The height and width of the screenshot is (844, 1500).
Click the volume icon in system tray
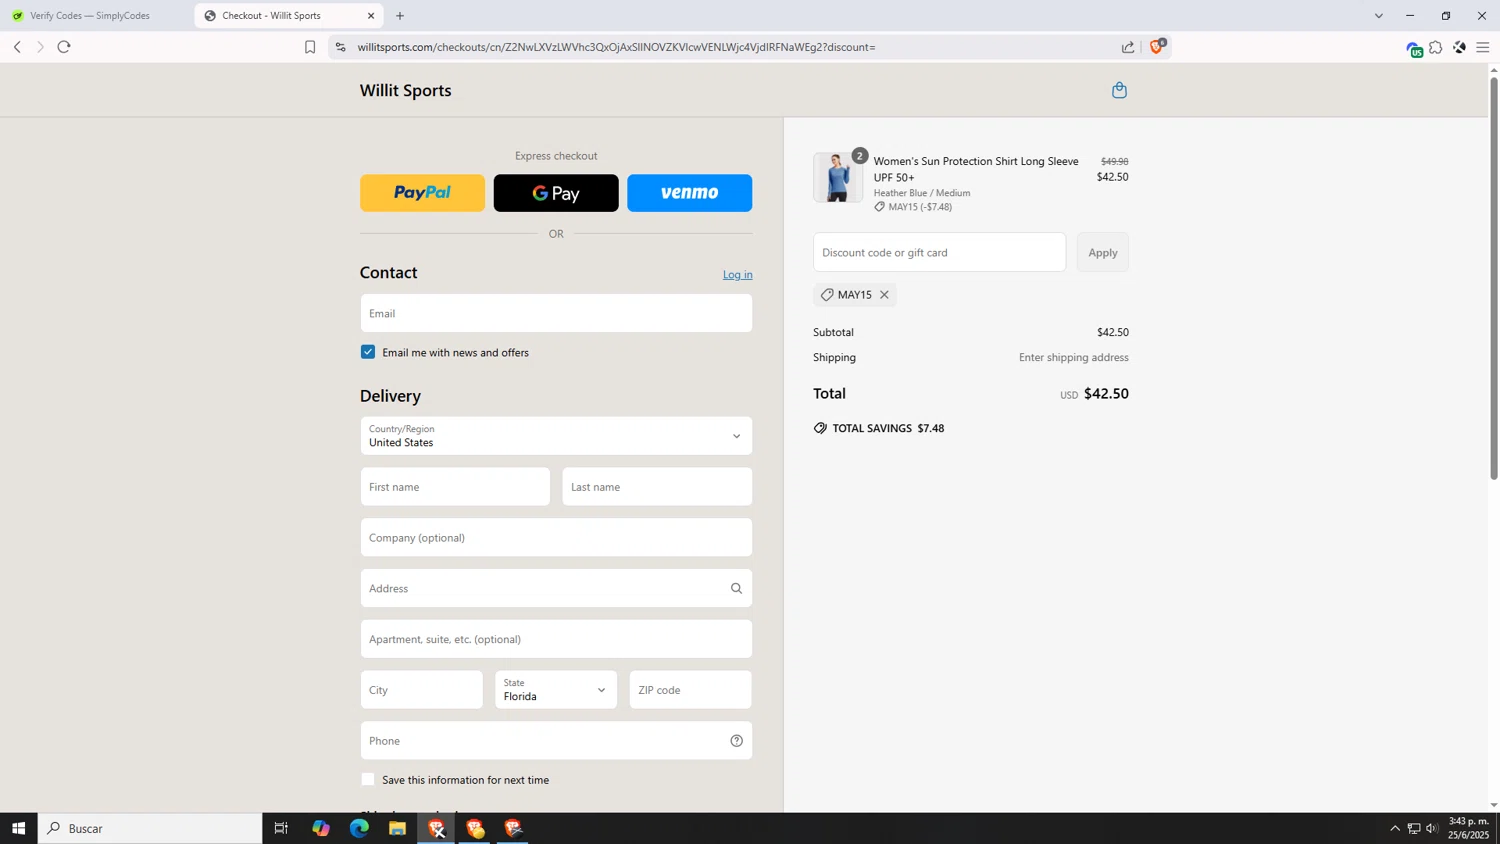[1432, 828]
